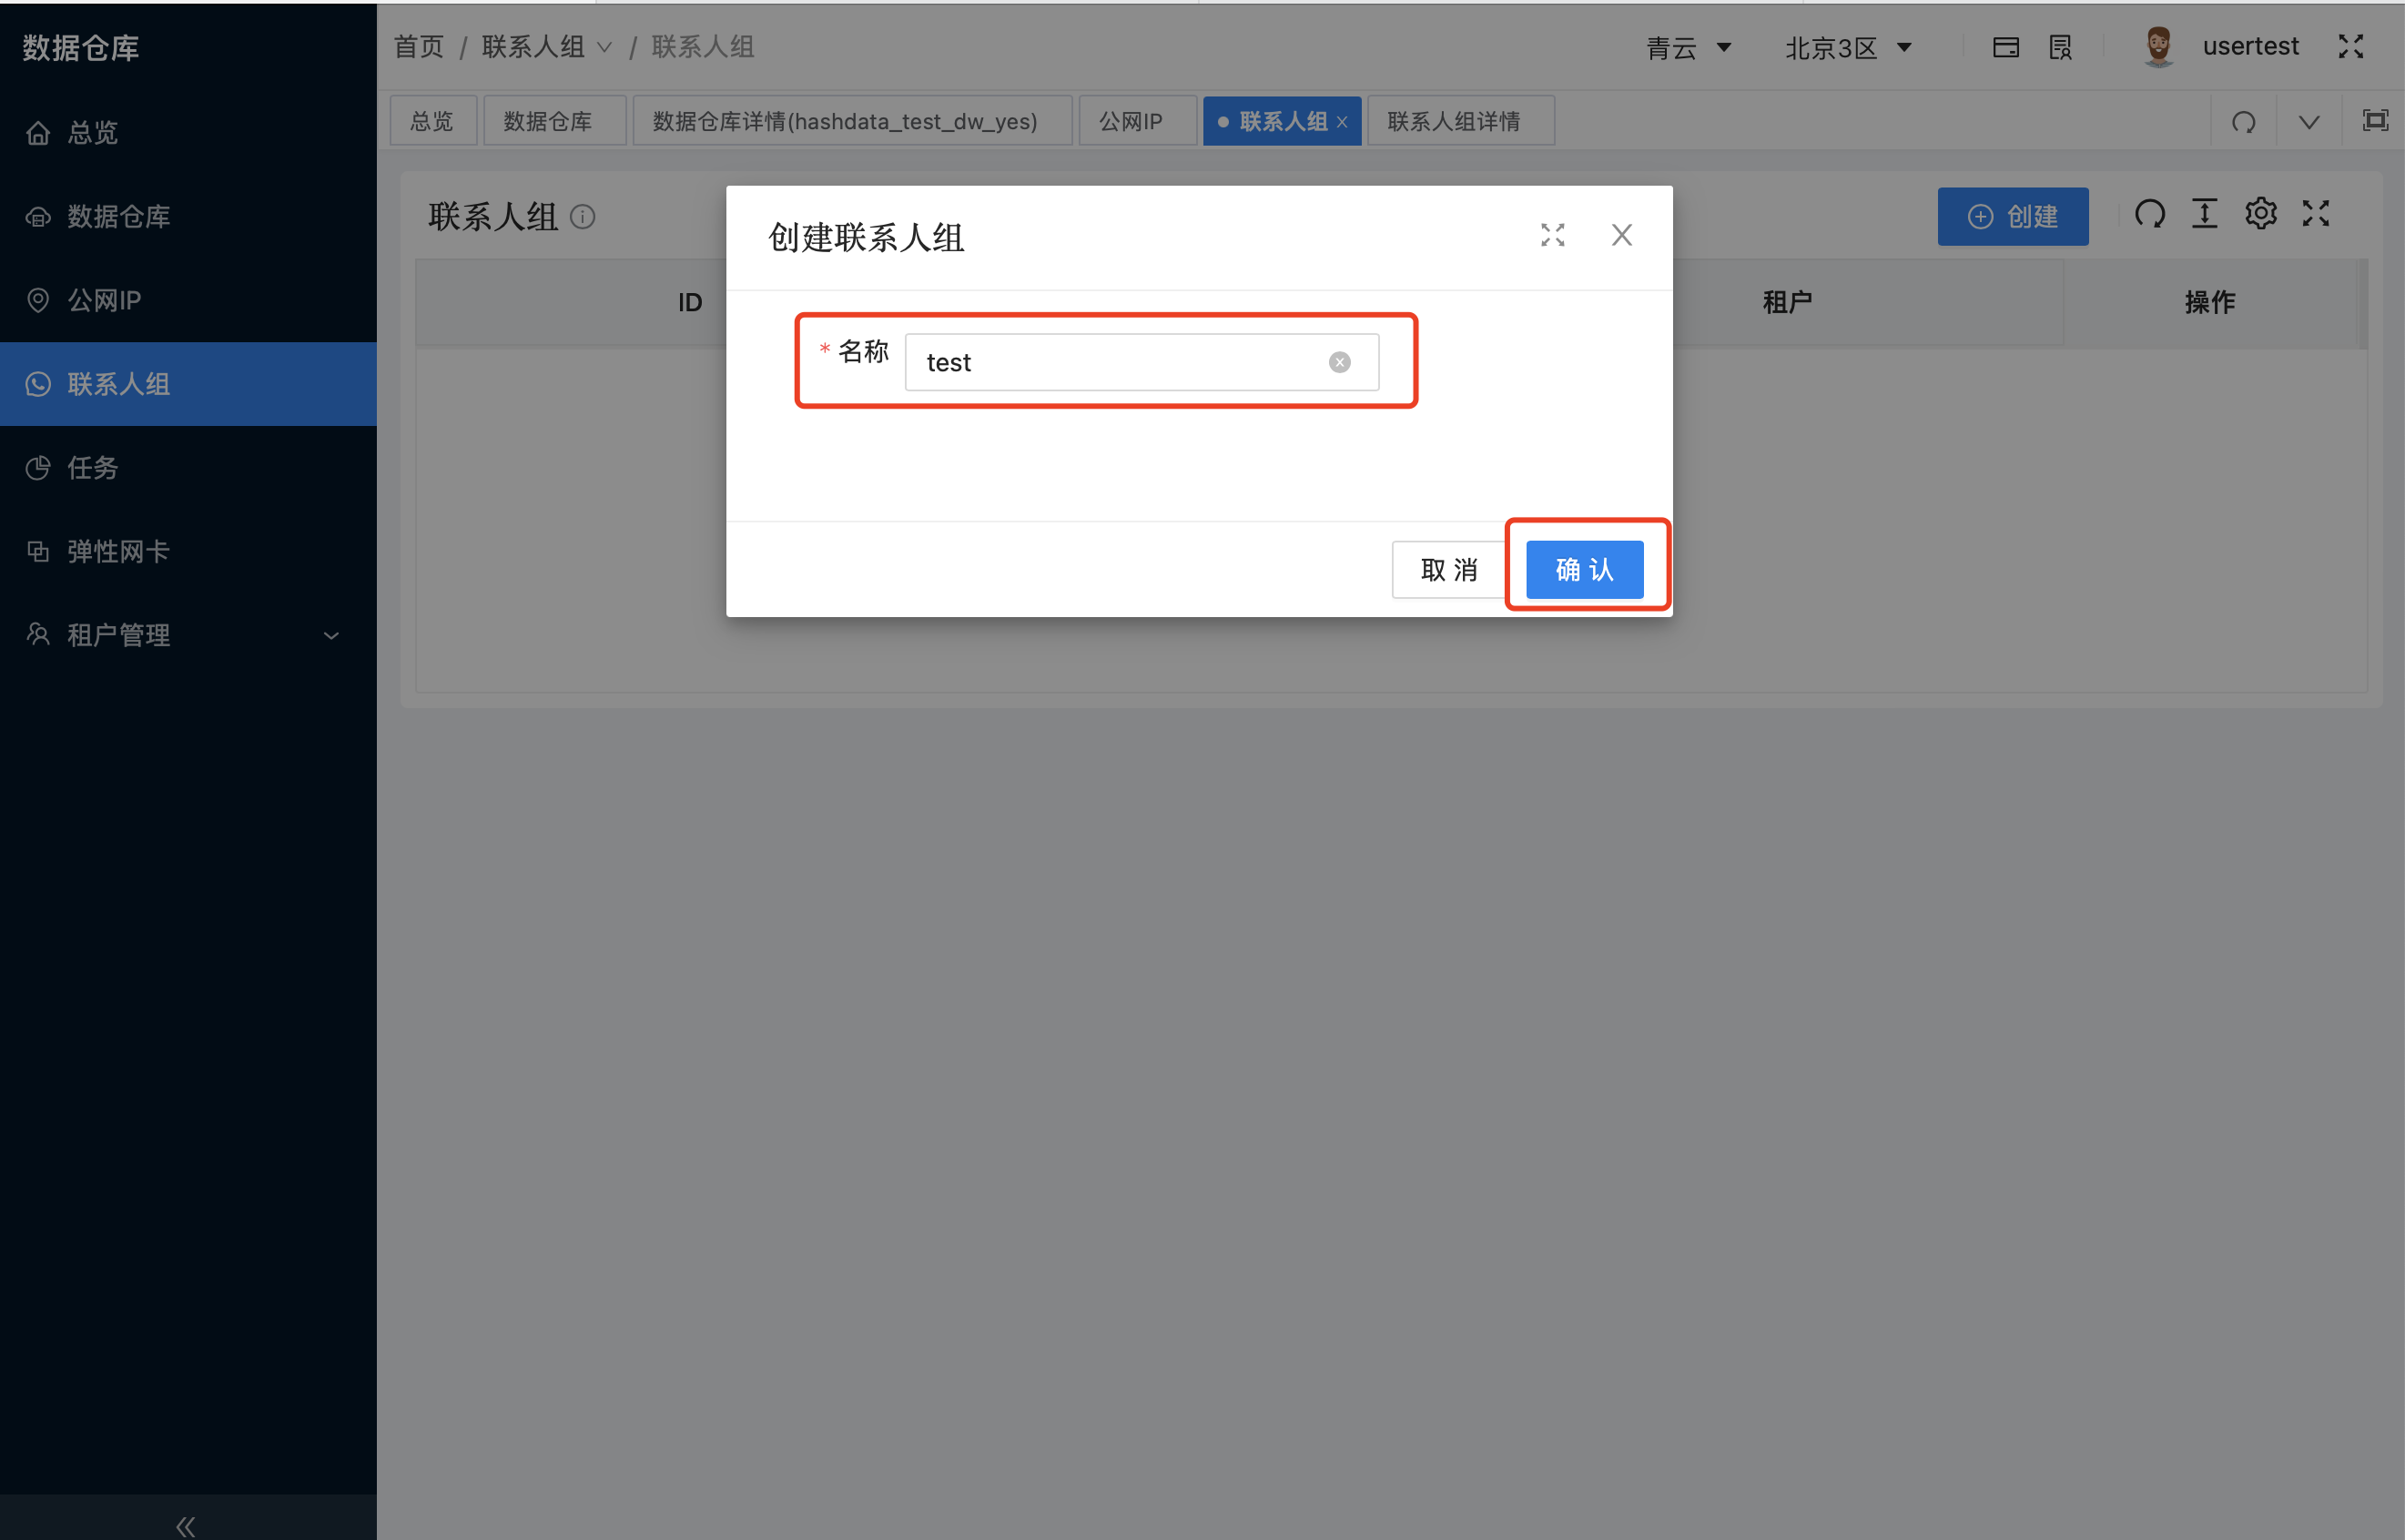2405x1540 pixels.
Task: Toggle the create dialog to fullscreen
Action: coord(1551,236)
